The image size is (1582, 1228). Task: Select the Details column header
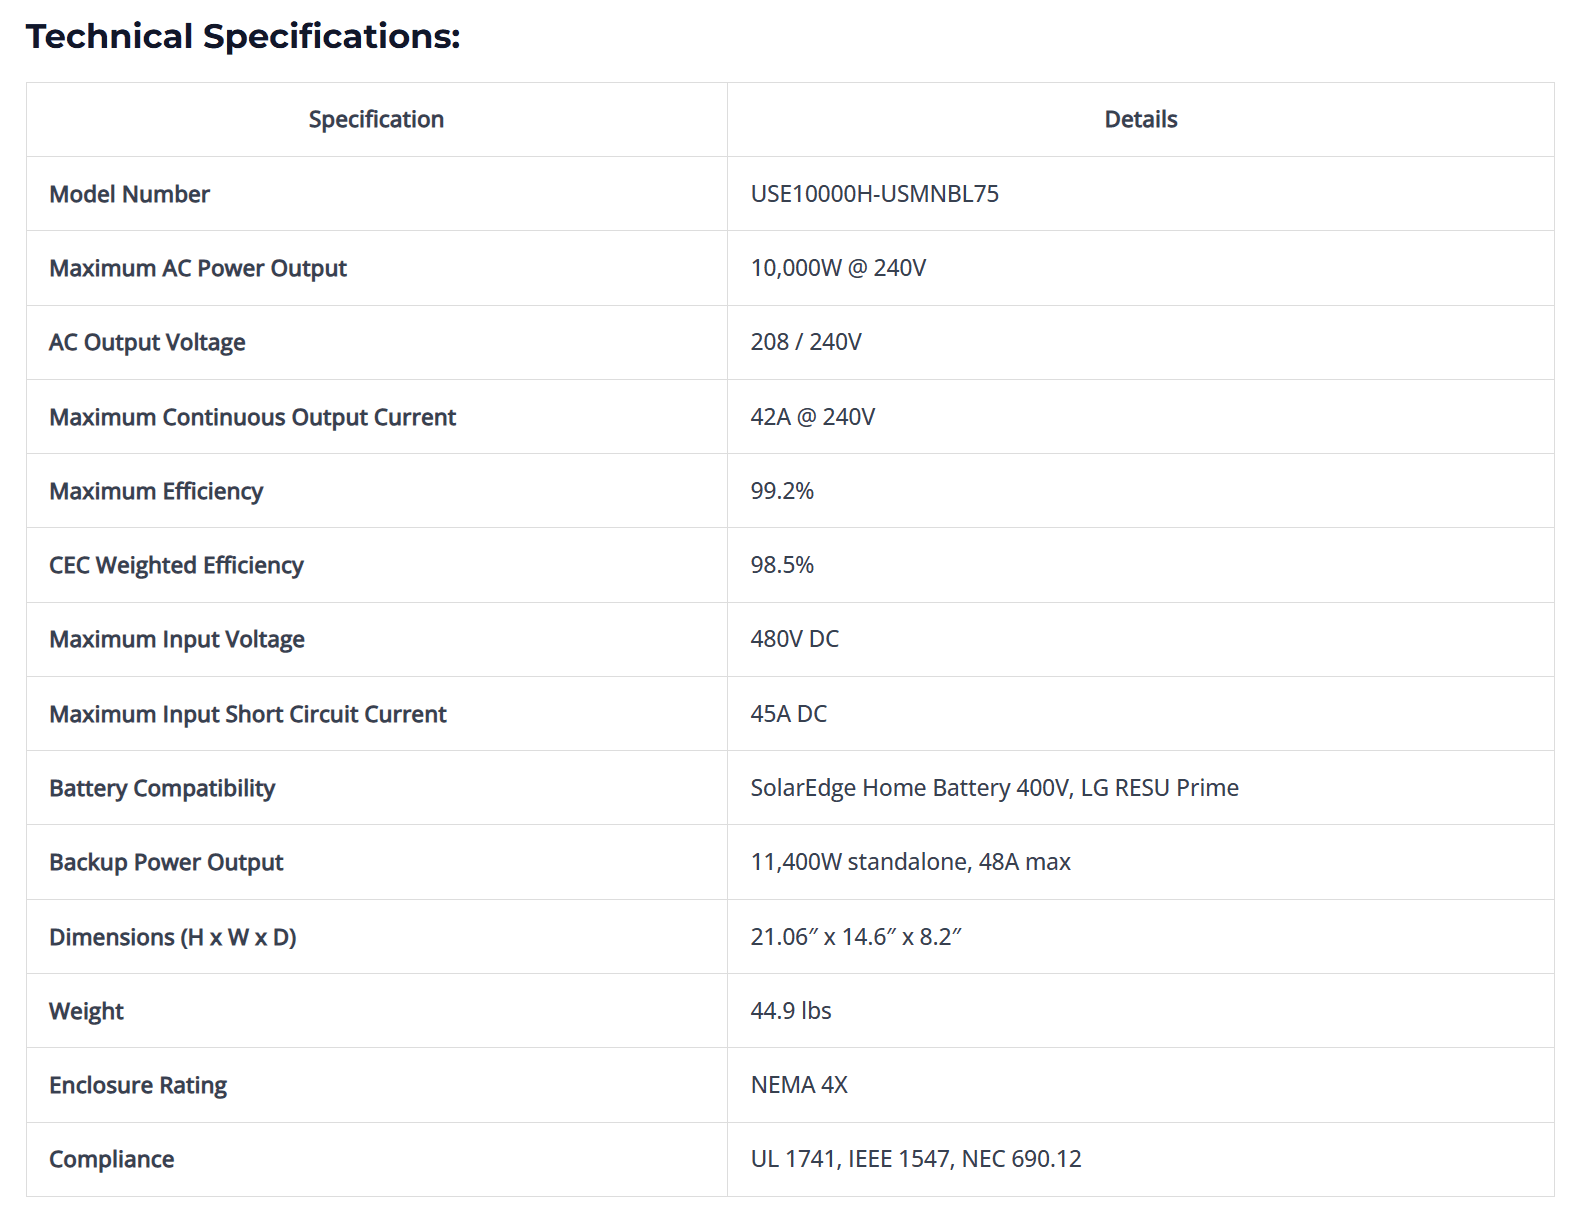coord(1141,119)
